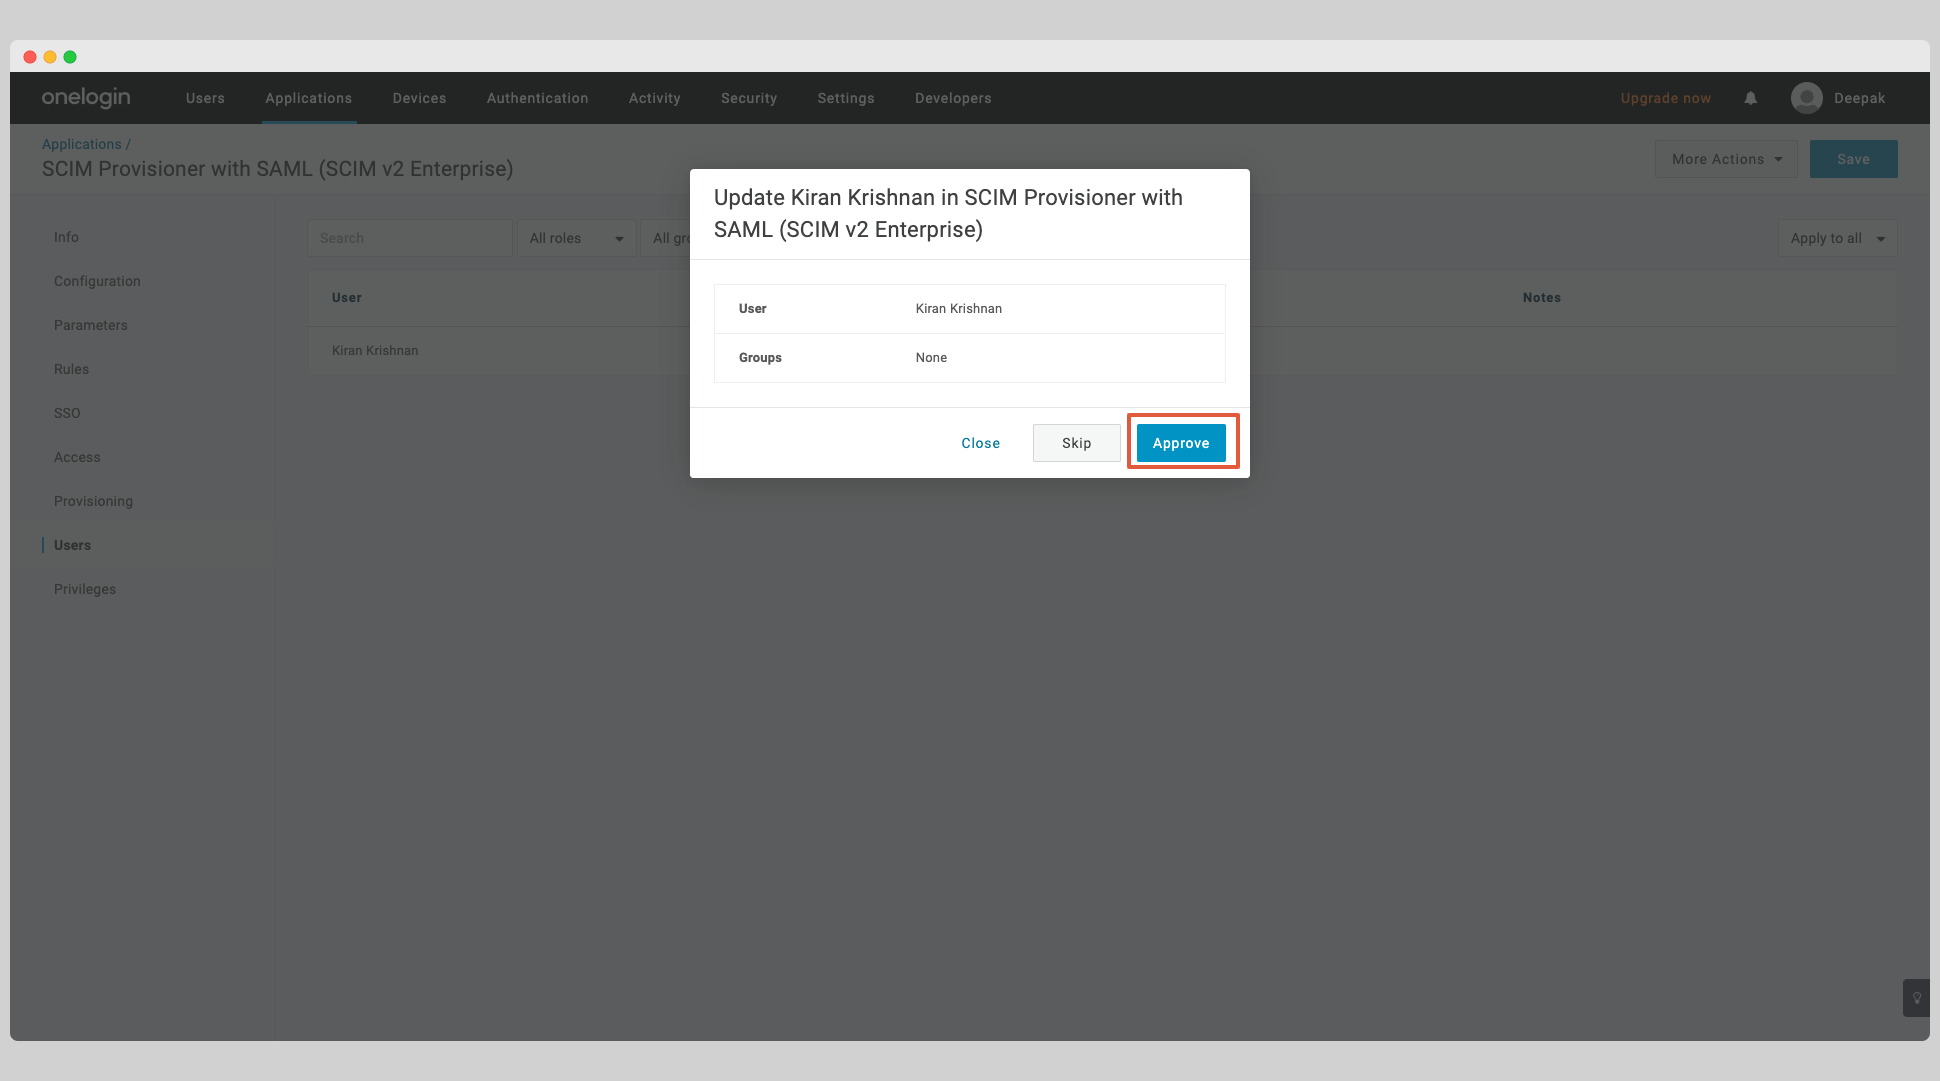
Task: Switch to the Devices tab
Action: click(x=419, y=98)
